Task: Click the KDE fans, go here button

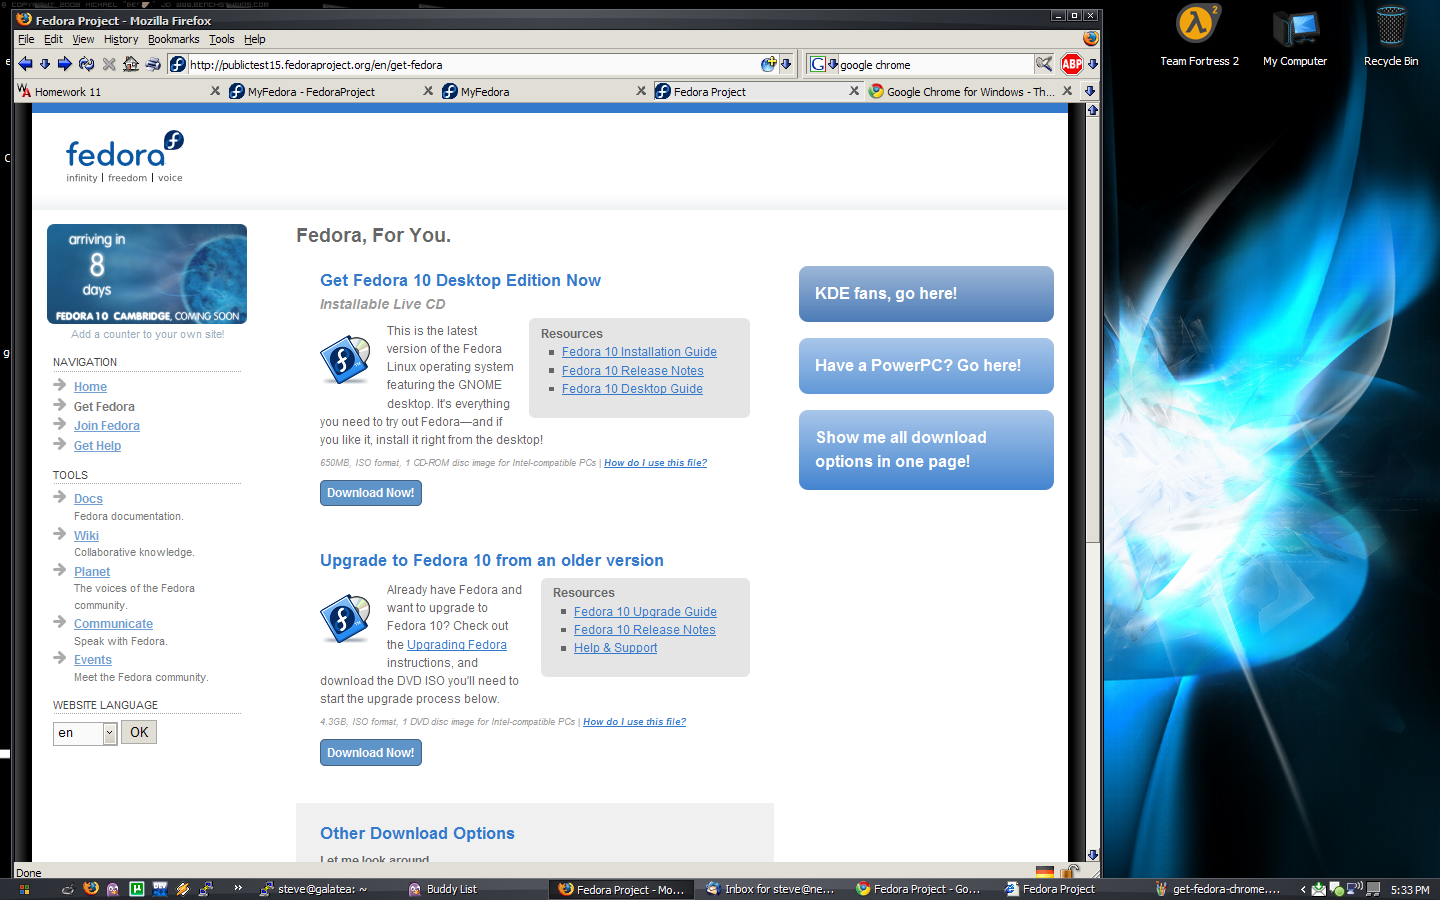Action: (926, 294)
